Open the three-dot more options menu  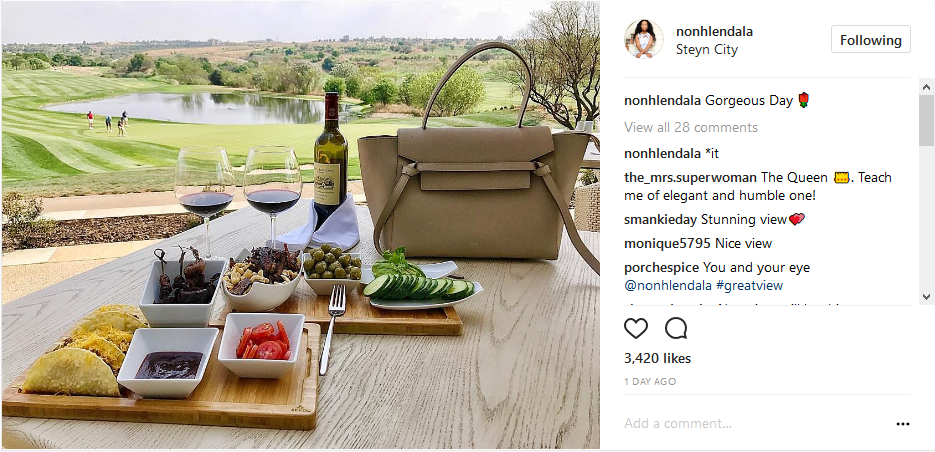coord(903,424)
